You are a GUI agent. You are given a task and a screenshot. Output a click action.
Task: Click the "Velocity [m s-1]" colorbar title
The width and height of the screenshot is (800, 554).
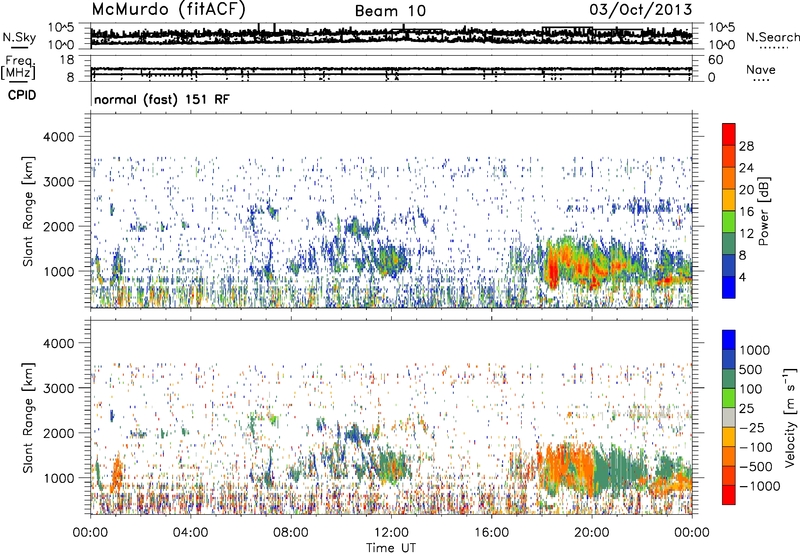coord(790,417)
